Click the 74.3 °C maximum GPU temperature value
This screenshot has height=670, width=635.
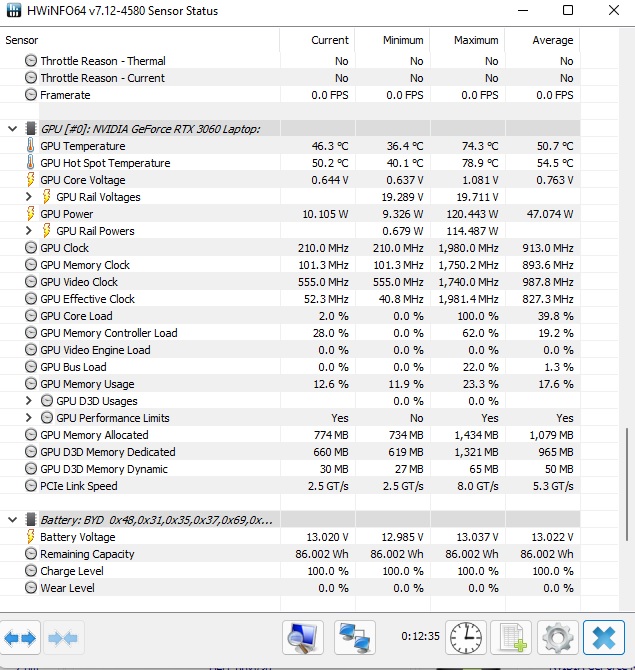(x=480, y=146)
